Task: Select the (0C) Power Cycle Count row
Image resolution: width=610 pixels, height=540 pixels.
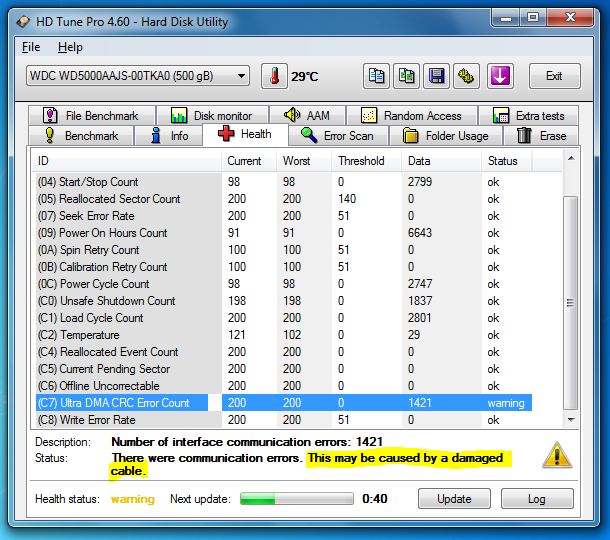Action: pyautogui.click(x=282, y=284)
